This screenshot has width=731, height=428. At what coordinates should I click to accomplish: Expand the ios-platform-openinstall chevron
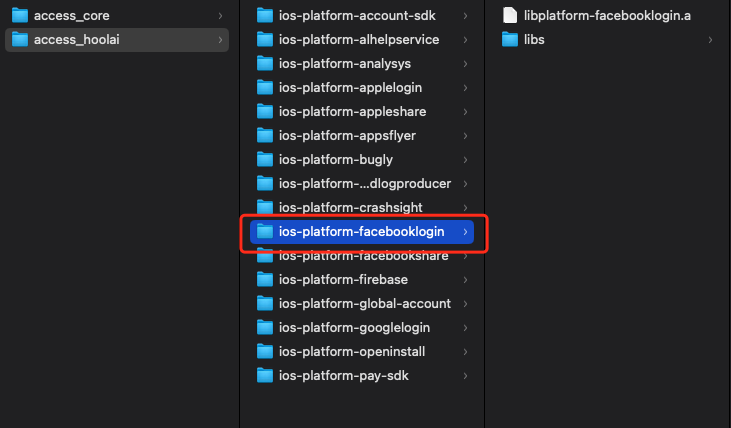465,352
